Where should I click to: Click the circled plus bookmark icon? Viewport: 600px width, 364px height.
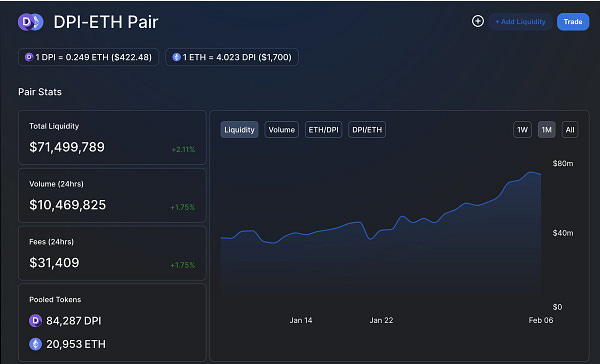coord(478,21)
